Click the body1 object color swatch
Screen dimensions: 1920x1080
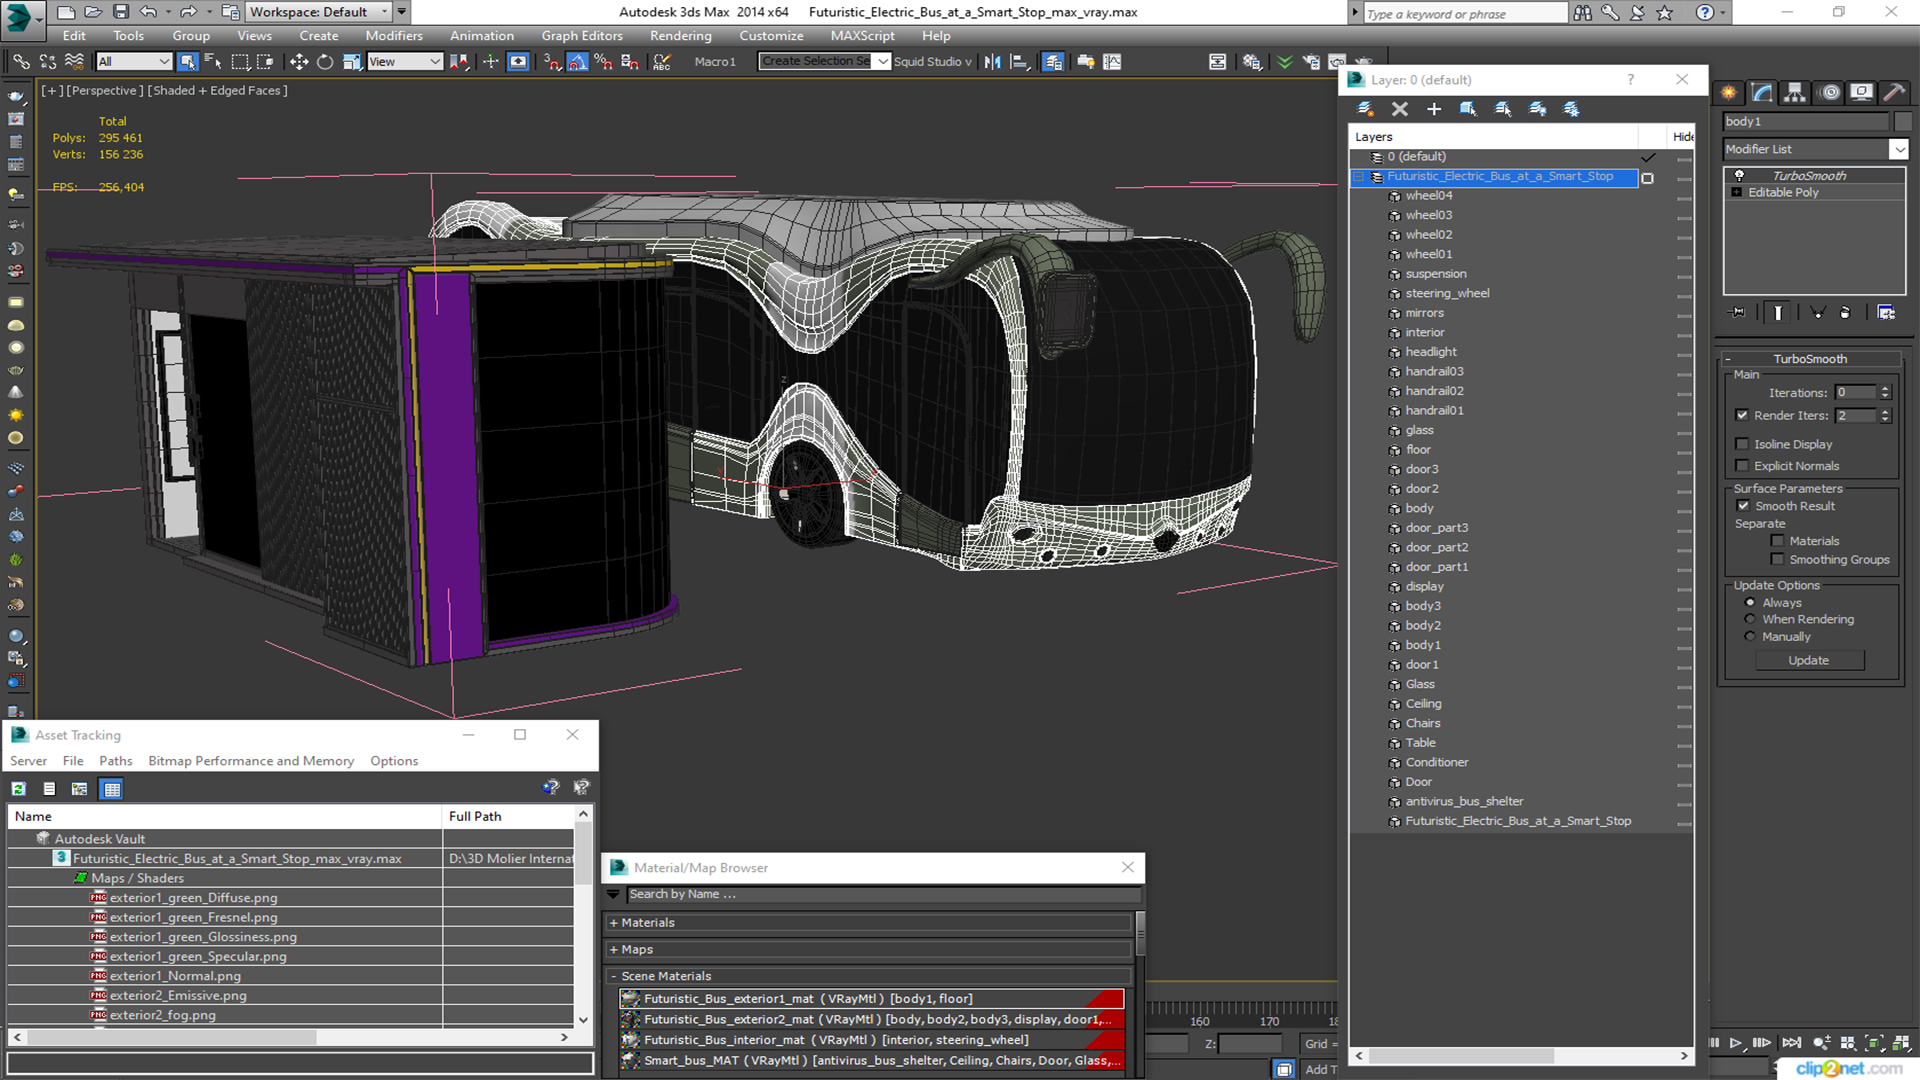coord(1903,122)
